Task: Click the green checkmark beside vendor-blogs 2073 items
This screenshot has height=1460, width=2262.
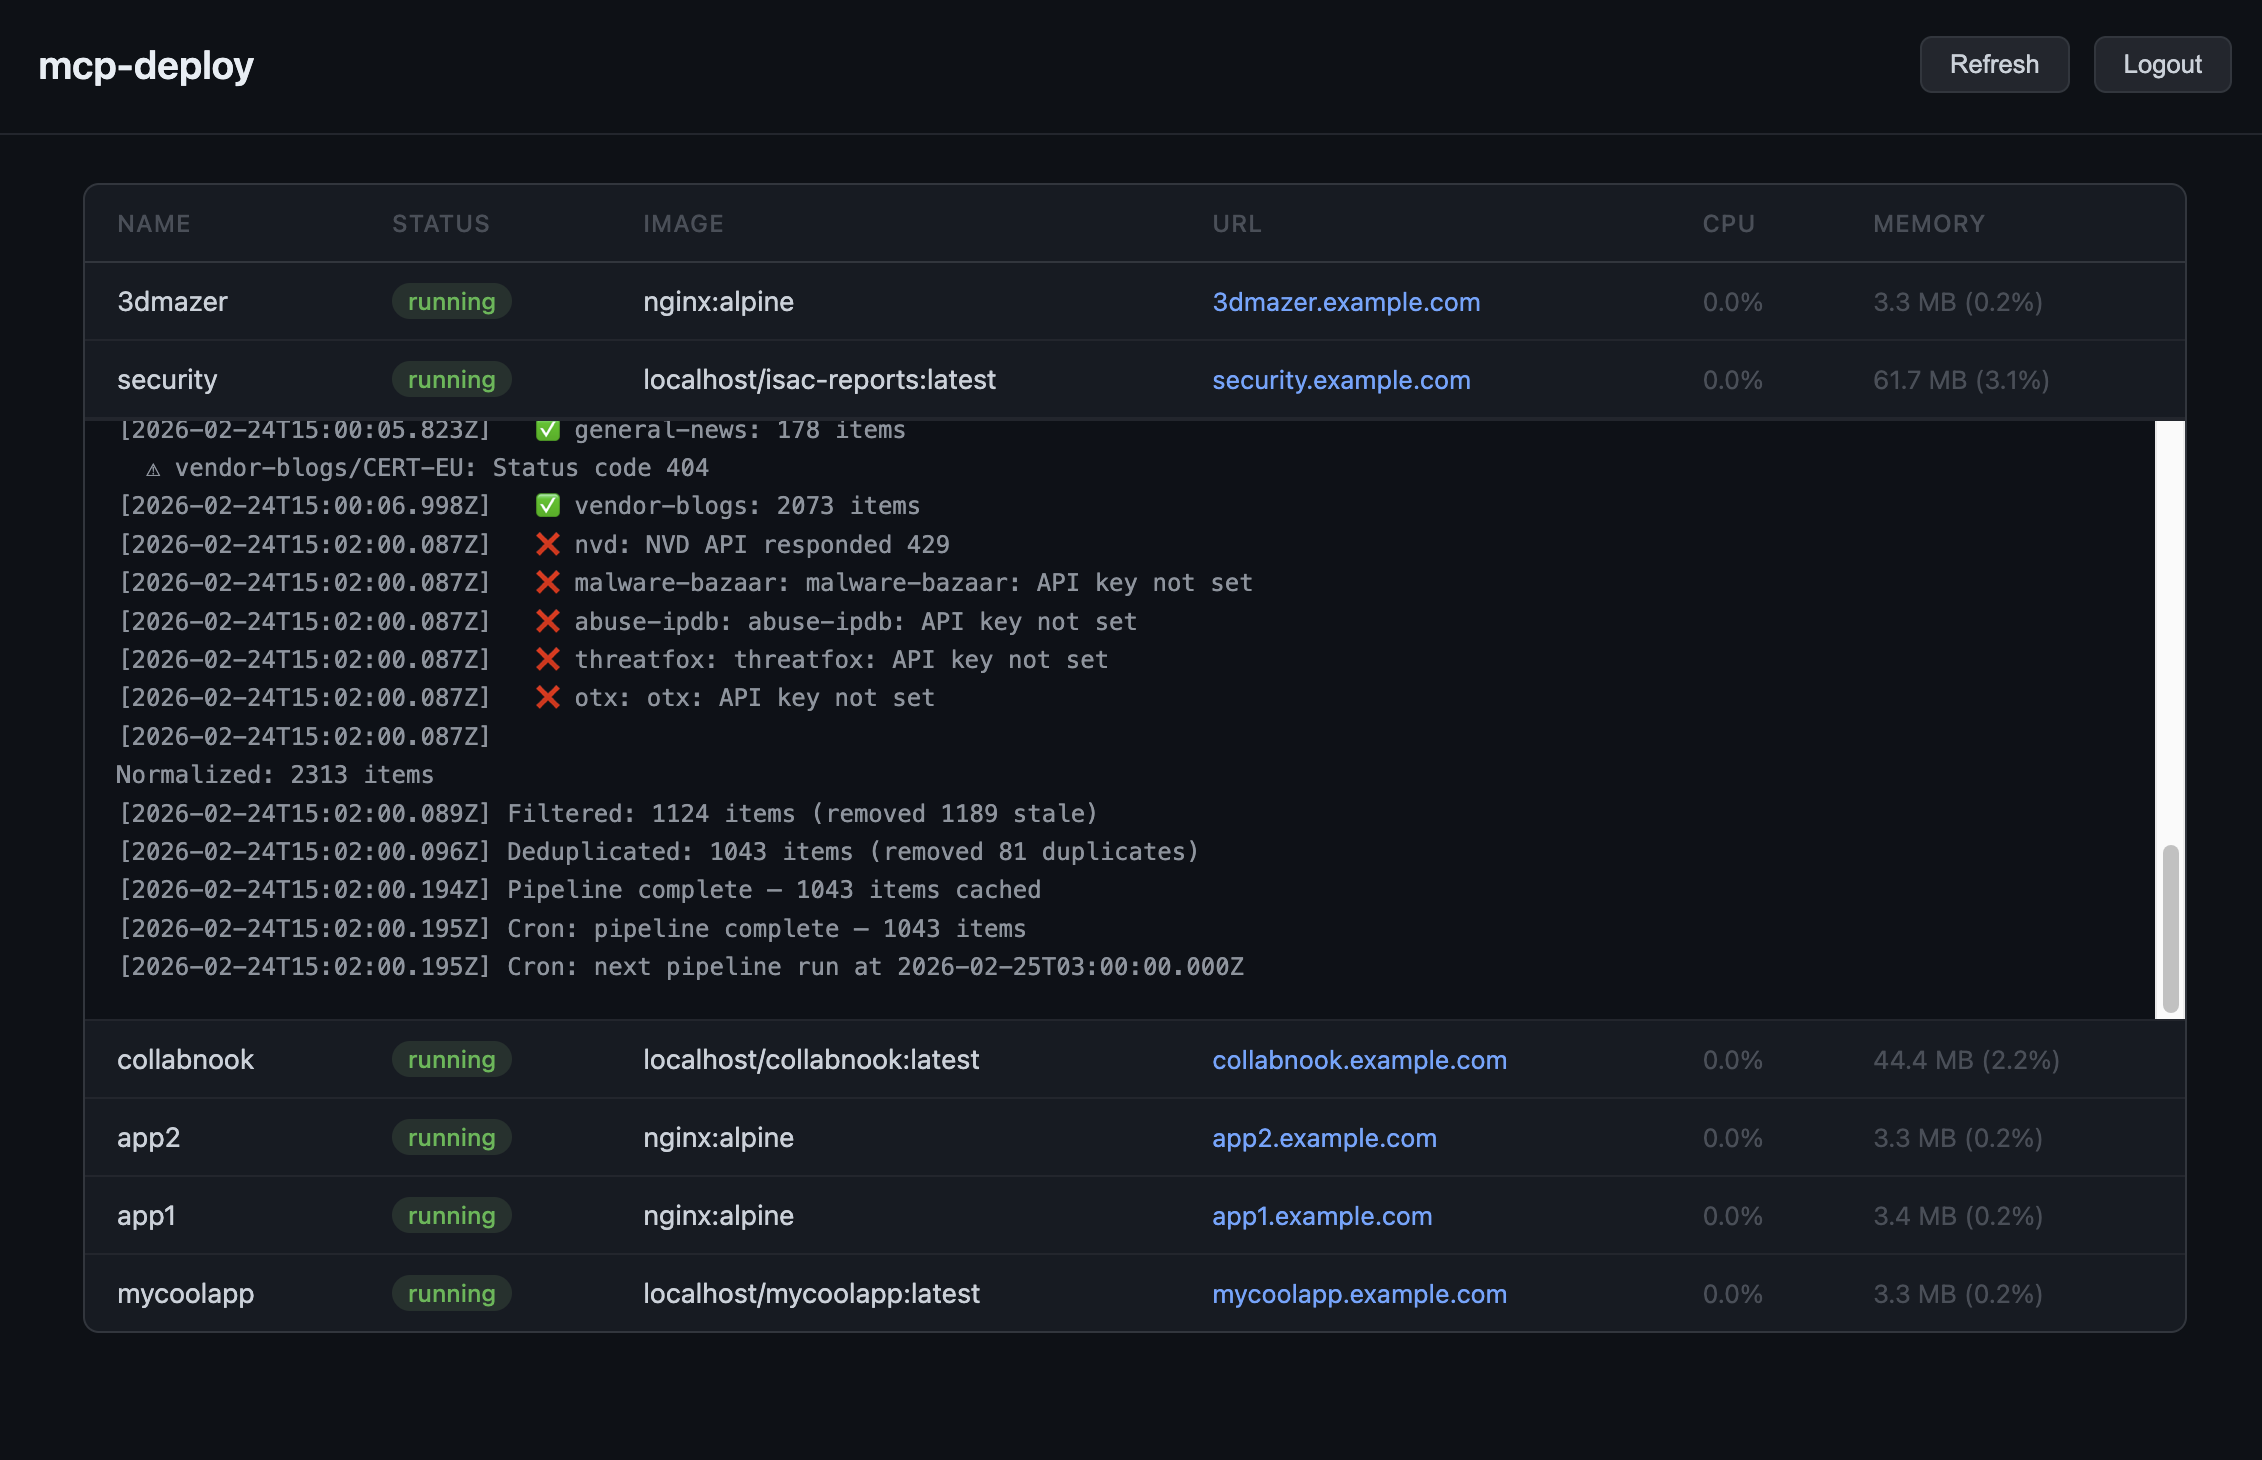Action: 547,505
